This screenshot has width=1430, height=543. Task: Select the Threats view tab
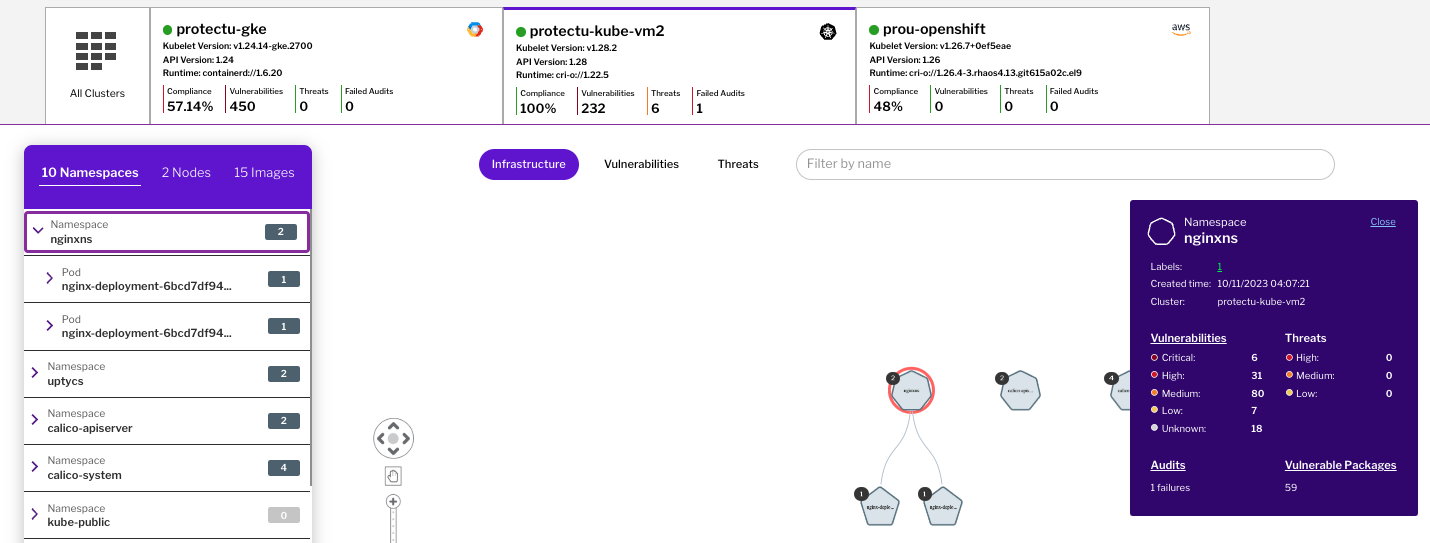click(738, 164)
